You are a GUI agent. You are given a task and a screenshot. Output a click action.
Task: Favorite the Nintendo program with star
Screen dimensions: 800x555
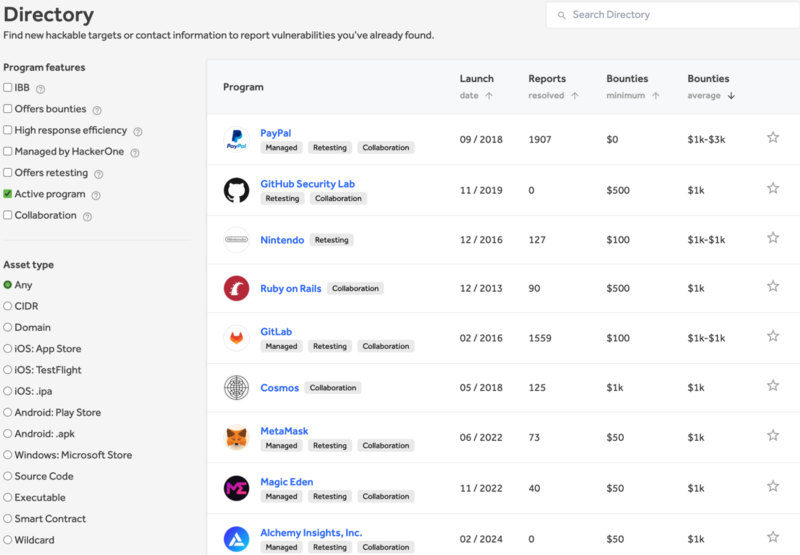click(773, 238)
